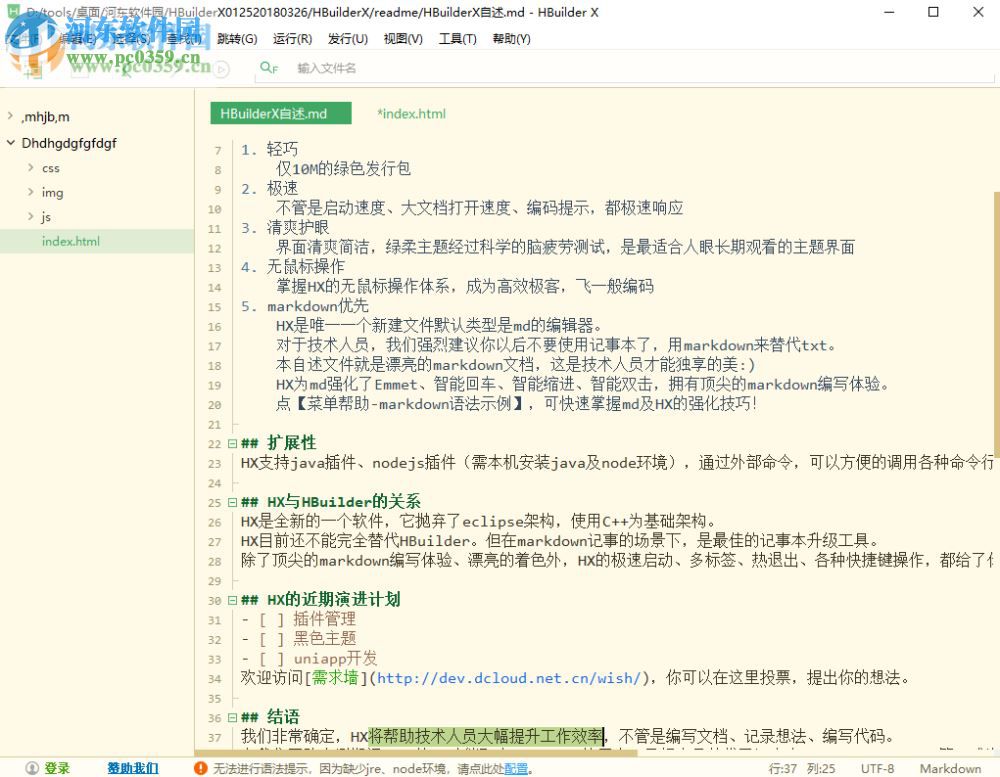Screen dimensions: 1000x777
Task: Click the js folder label
Action: (x=46, y=217)
